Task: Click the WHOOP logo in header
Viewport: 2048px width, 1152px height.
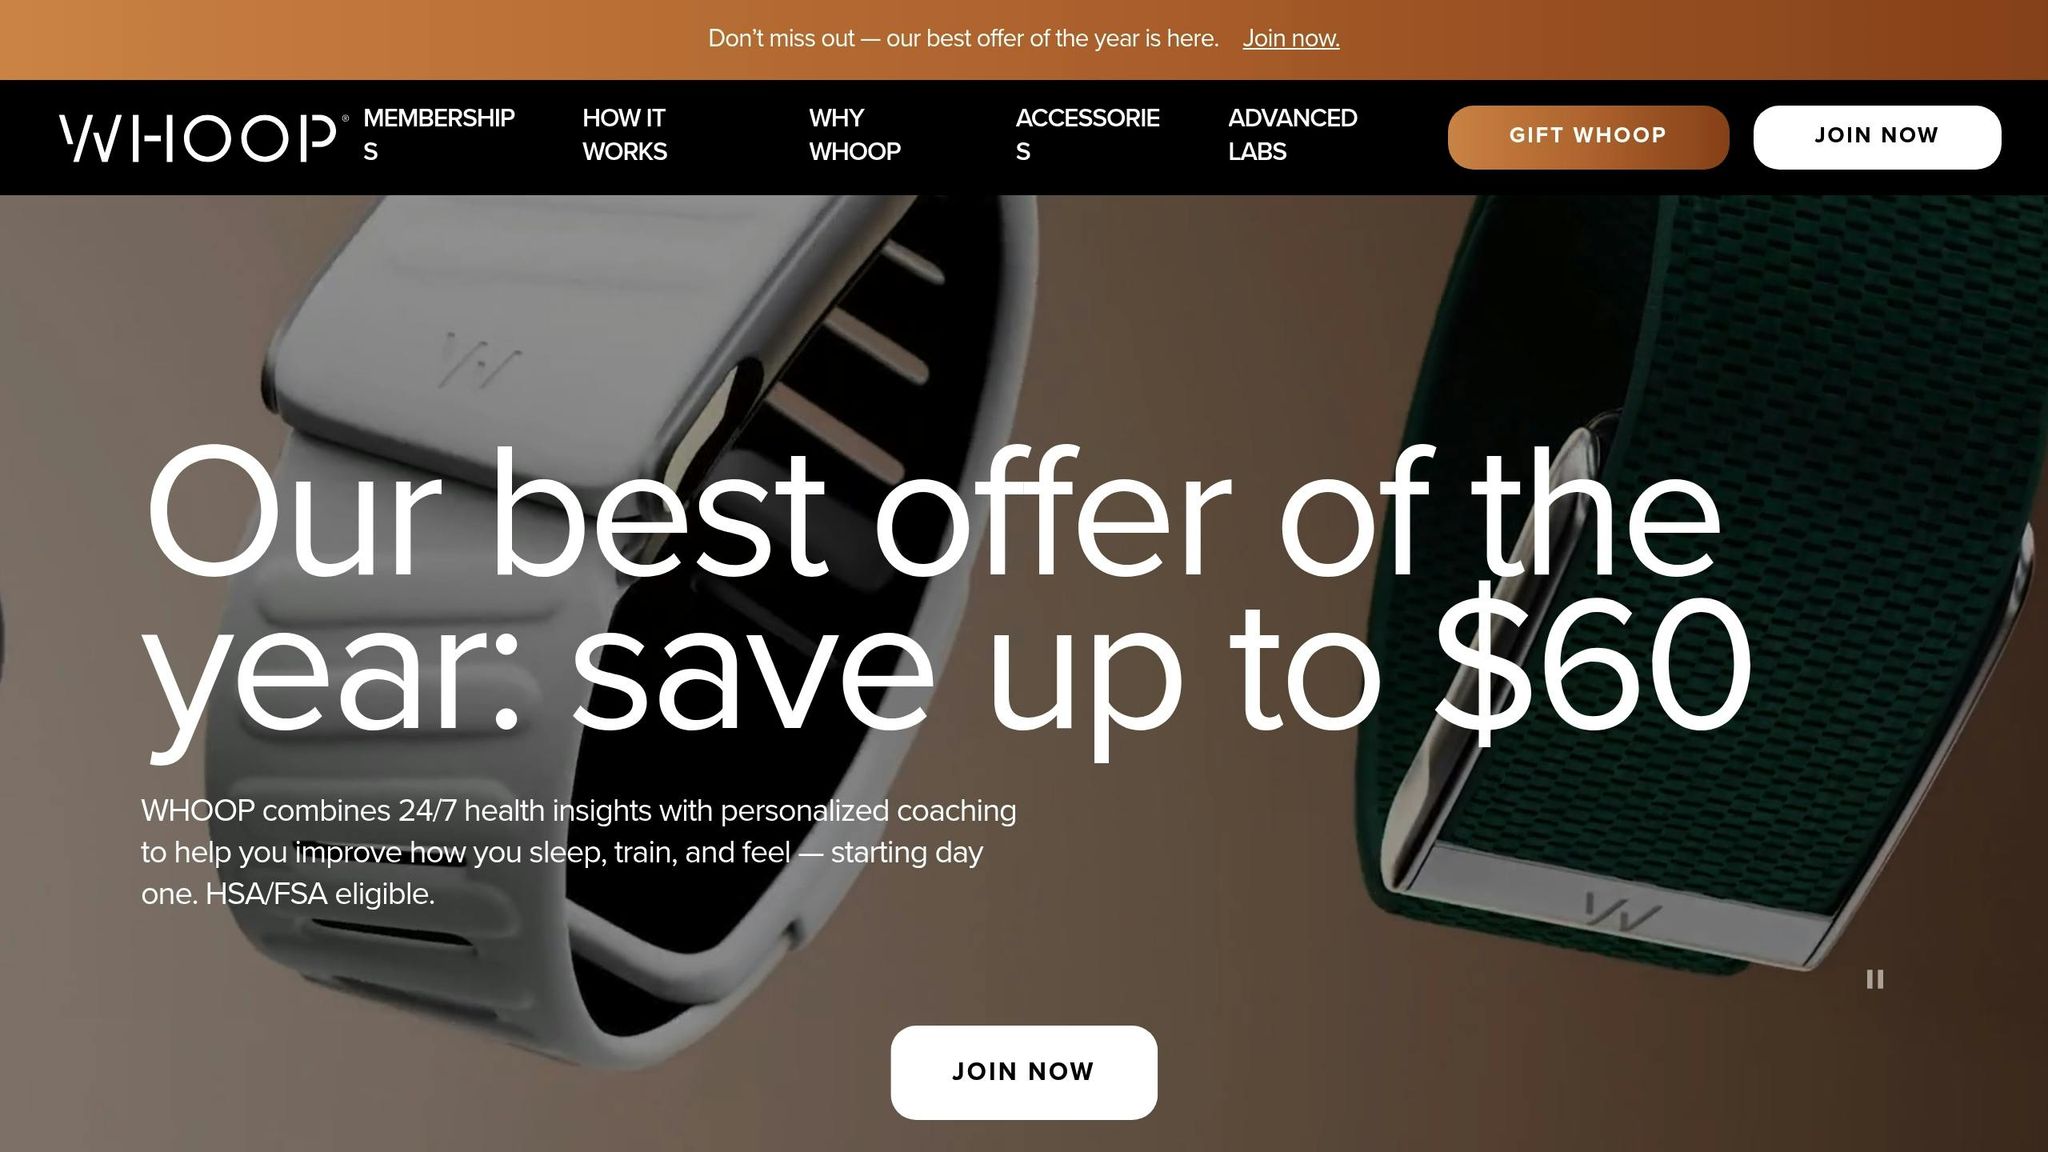Action: (x=203, y=137)
